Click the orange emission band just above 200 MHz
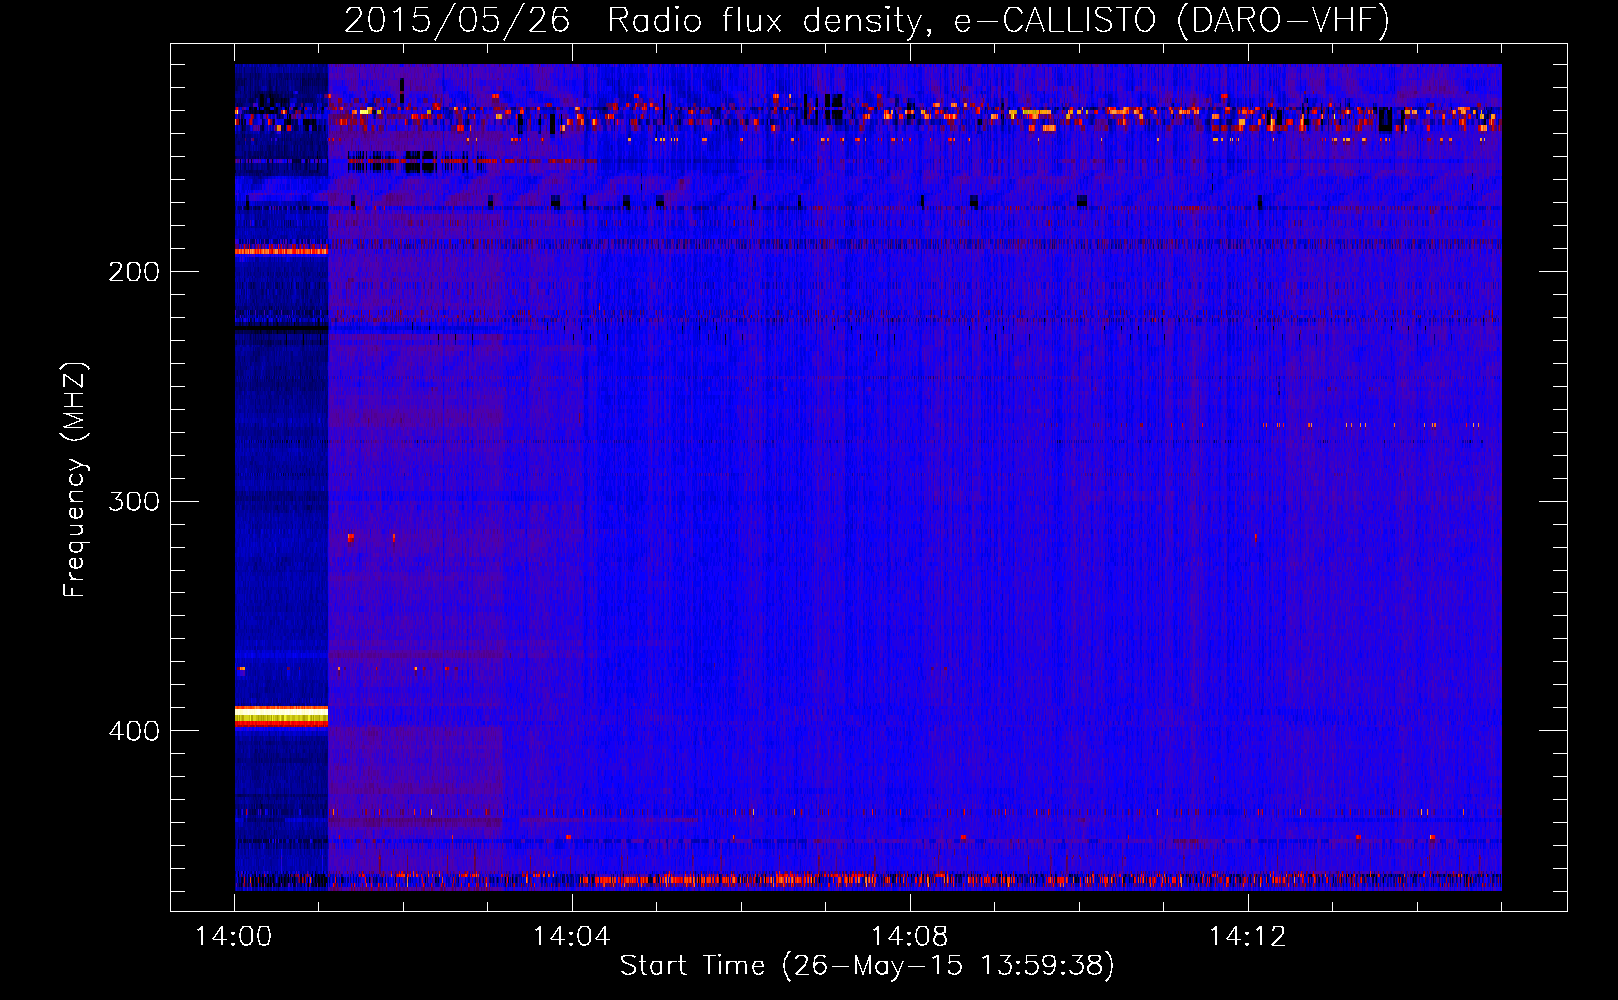Image resolution: width=1618 pixels, height=1000 pixels. point(281,251)
